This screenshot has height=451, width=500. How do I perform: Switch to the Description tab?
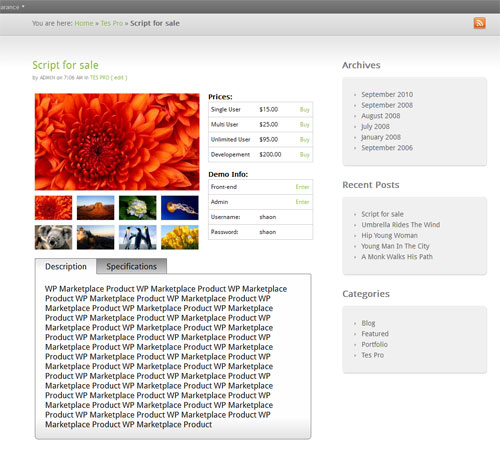pyautogui.click(x=66, y=266)
